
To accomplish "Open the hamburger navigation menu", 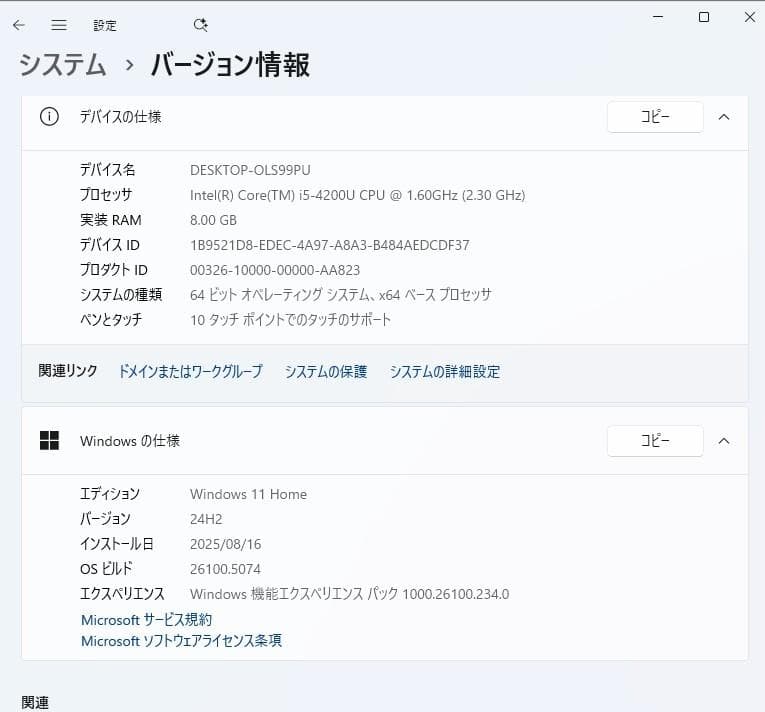I will [x=59, y=25].
